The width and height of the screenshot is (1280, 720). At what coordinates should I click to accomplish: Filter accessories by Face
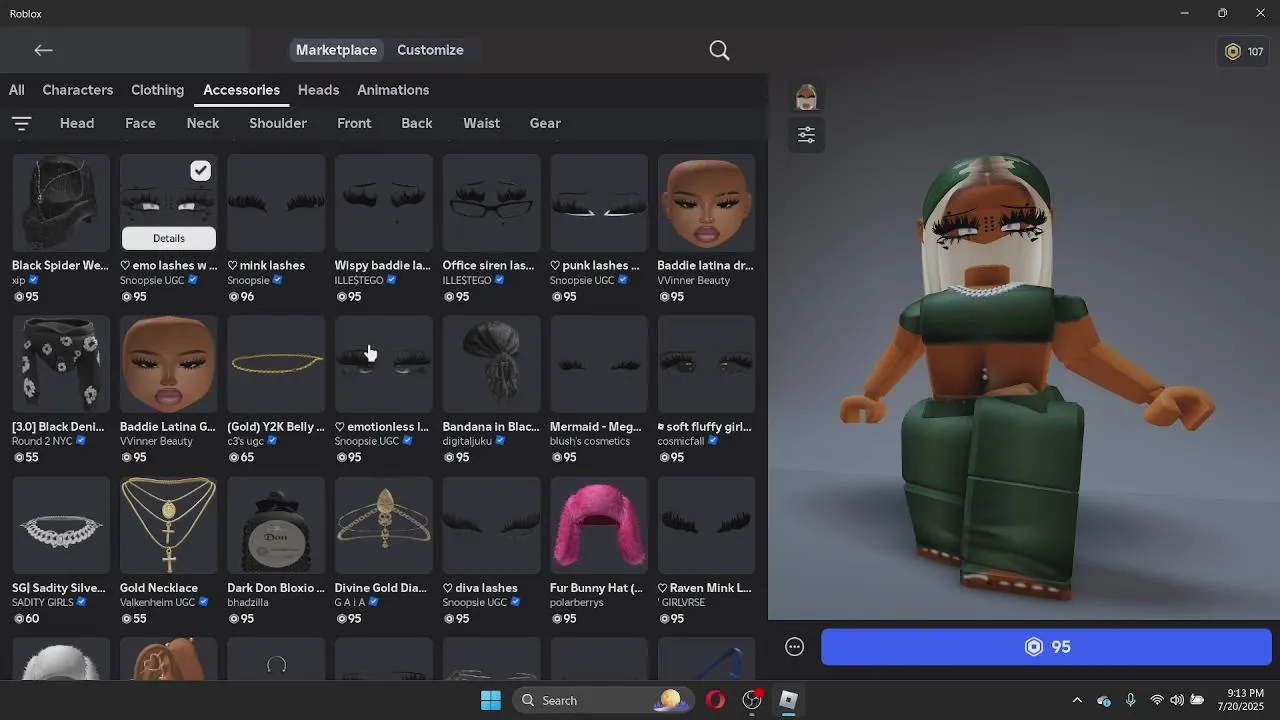[x=140, y=123]
